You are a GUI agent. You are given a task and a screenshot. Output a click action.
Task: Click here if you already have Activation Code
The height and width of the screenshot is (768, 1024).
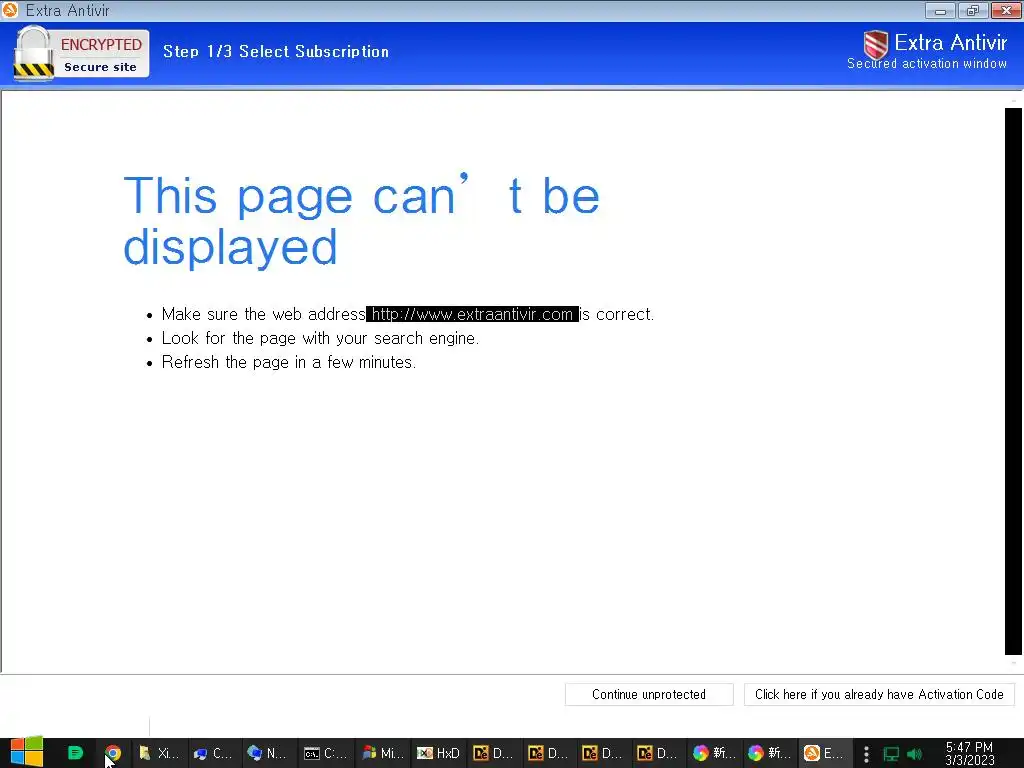click(x=879, y=694)
